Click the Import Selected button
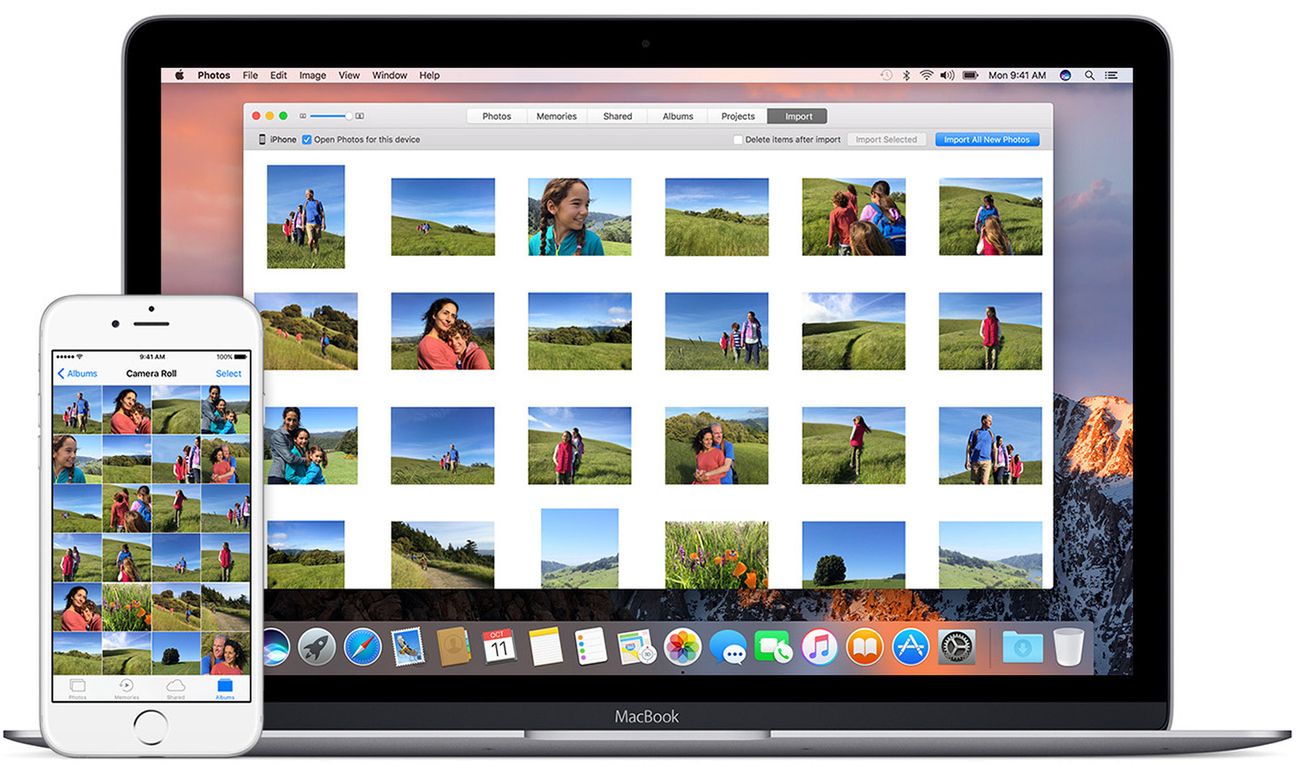Image resolution: width=1296 pixels, height=764 pixels. 886,140
